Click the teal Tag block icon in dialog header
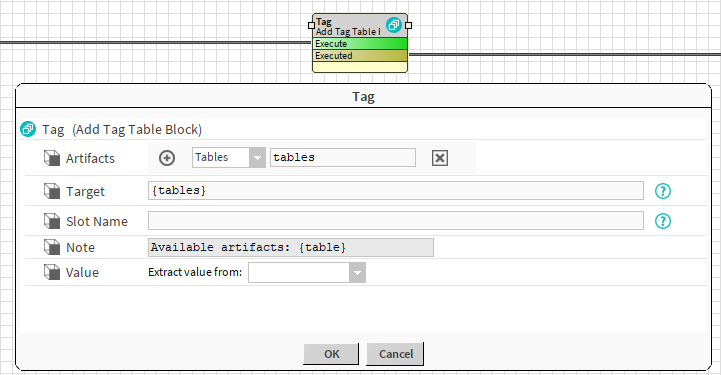The width and height of the screenshot is (721, 375). pos(28,129)
